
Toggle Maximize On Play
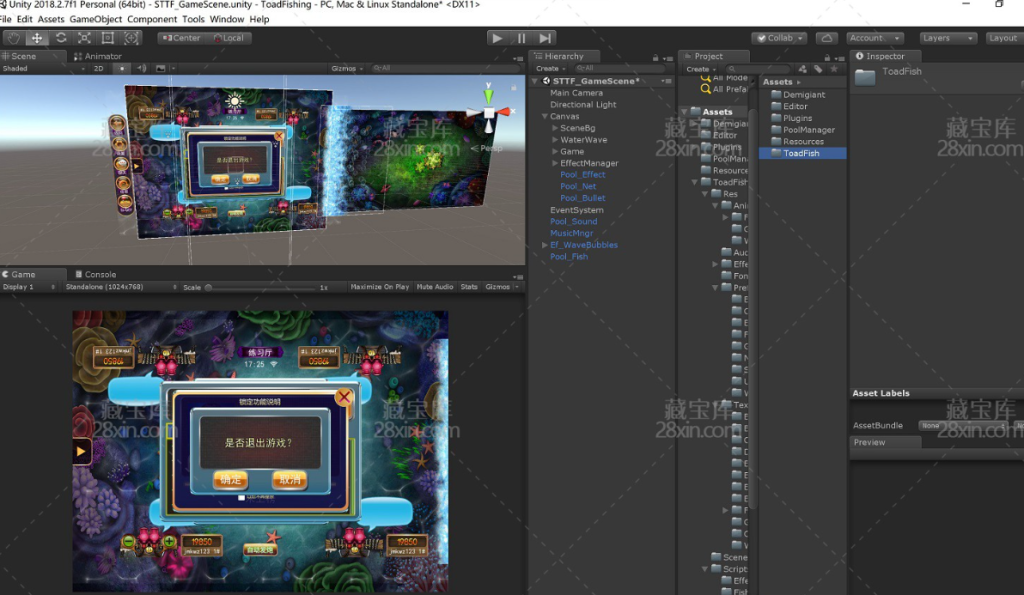point(379,287)
